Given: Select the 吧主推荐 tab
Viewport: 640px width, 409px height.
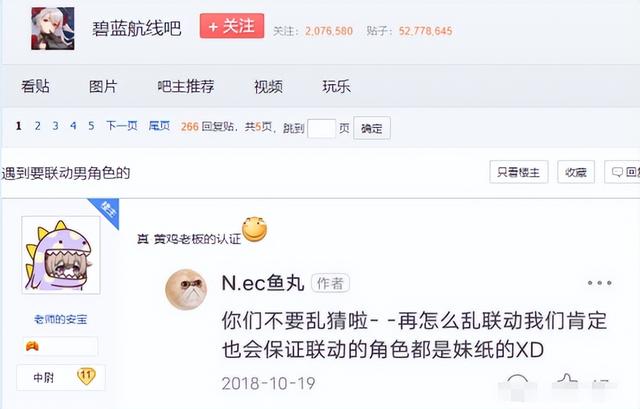Looking at the screenshot, I should [186, 86].
